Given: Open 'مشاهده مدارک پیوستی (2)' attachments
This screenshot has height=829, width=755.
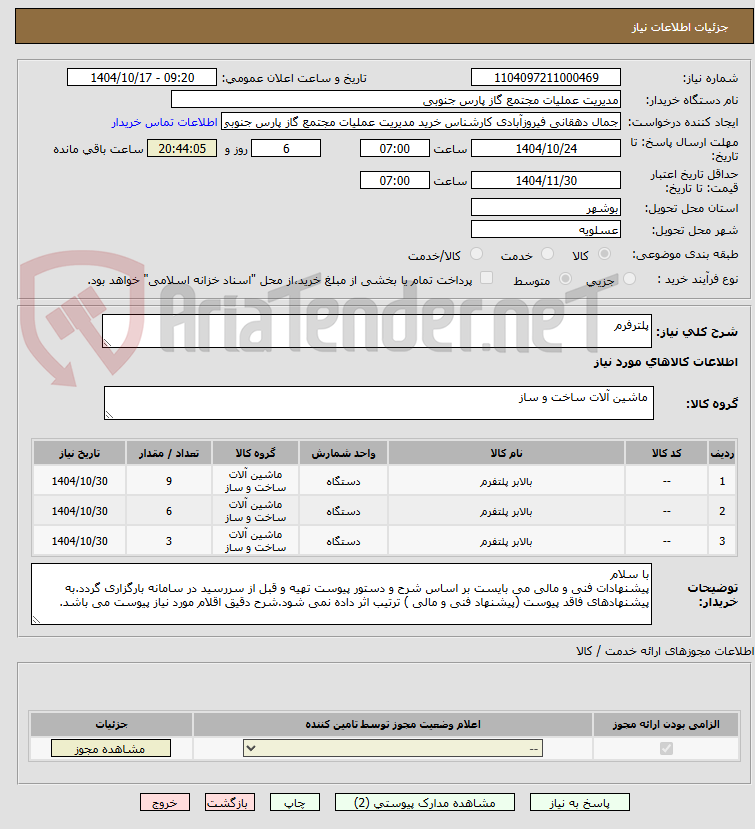Looking at the screenshot, I should click(x=425, y=802).
